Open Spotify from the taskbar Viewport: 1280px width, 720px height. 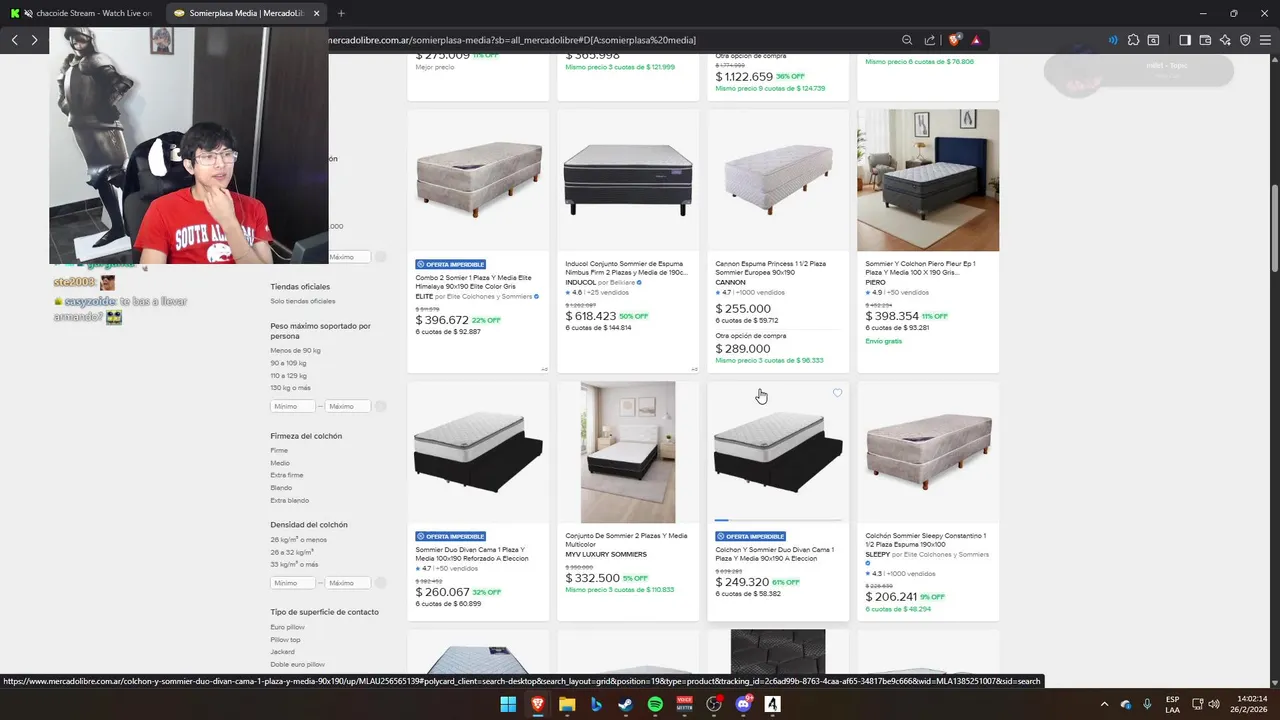click(655, 704)
